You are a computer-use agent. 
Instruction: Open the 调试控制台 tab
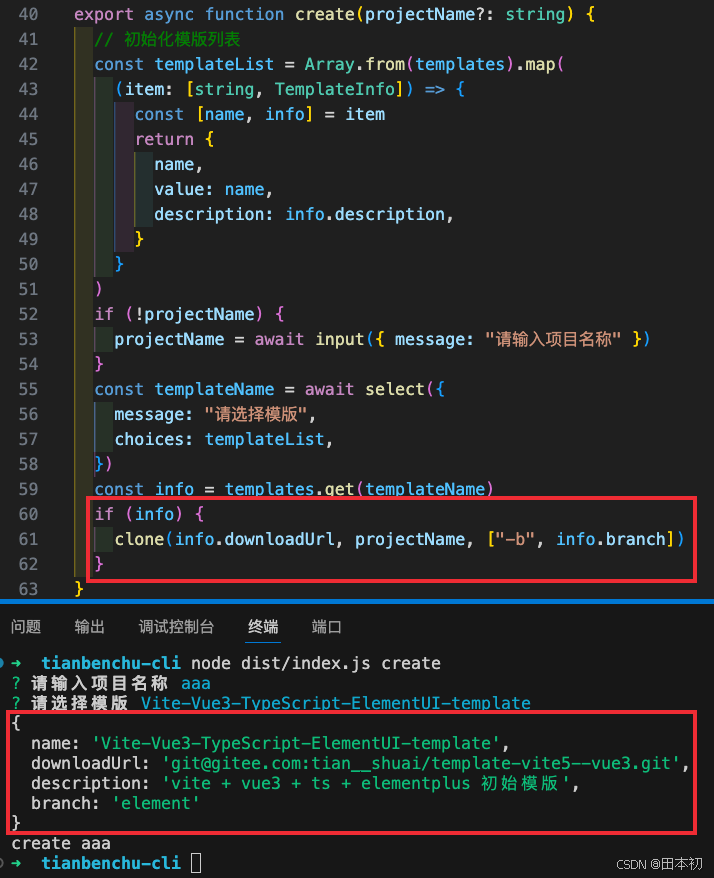(x=176, y=627)
